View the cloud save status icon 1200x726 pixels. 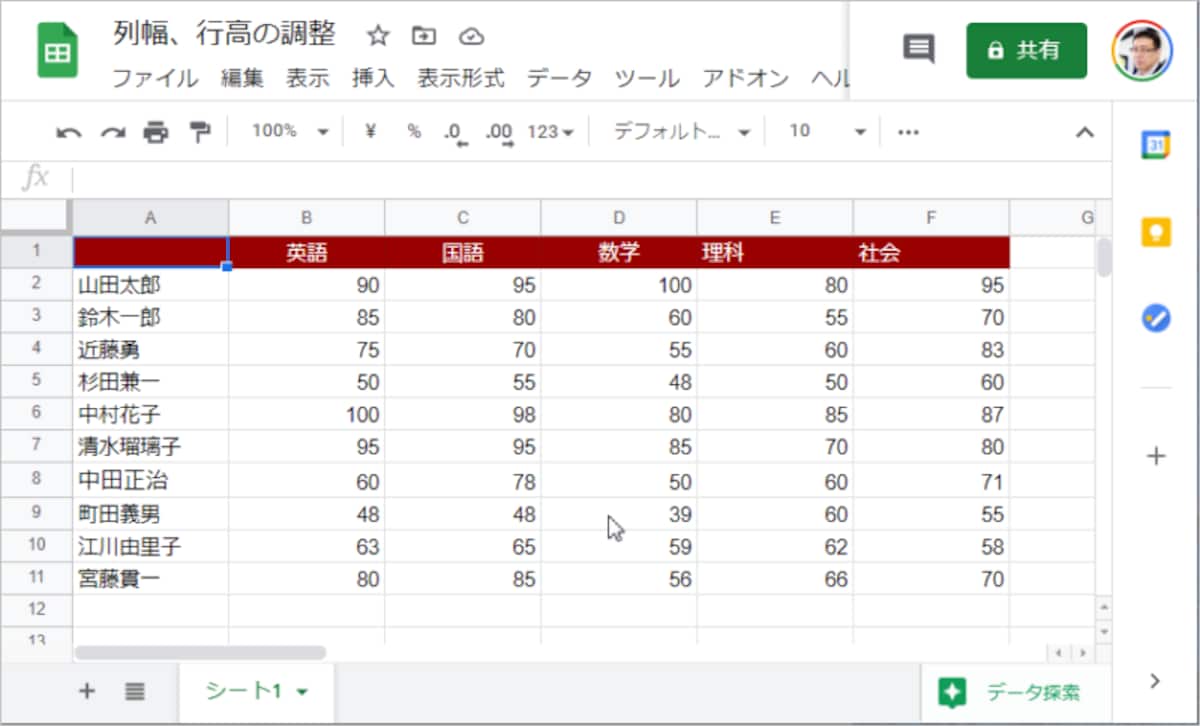coord(471,37)
